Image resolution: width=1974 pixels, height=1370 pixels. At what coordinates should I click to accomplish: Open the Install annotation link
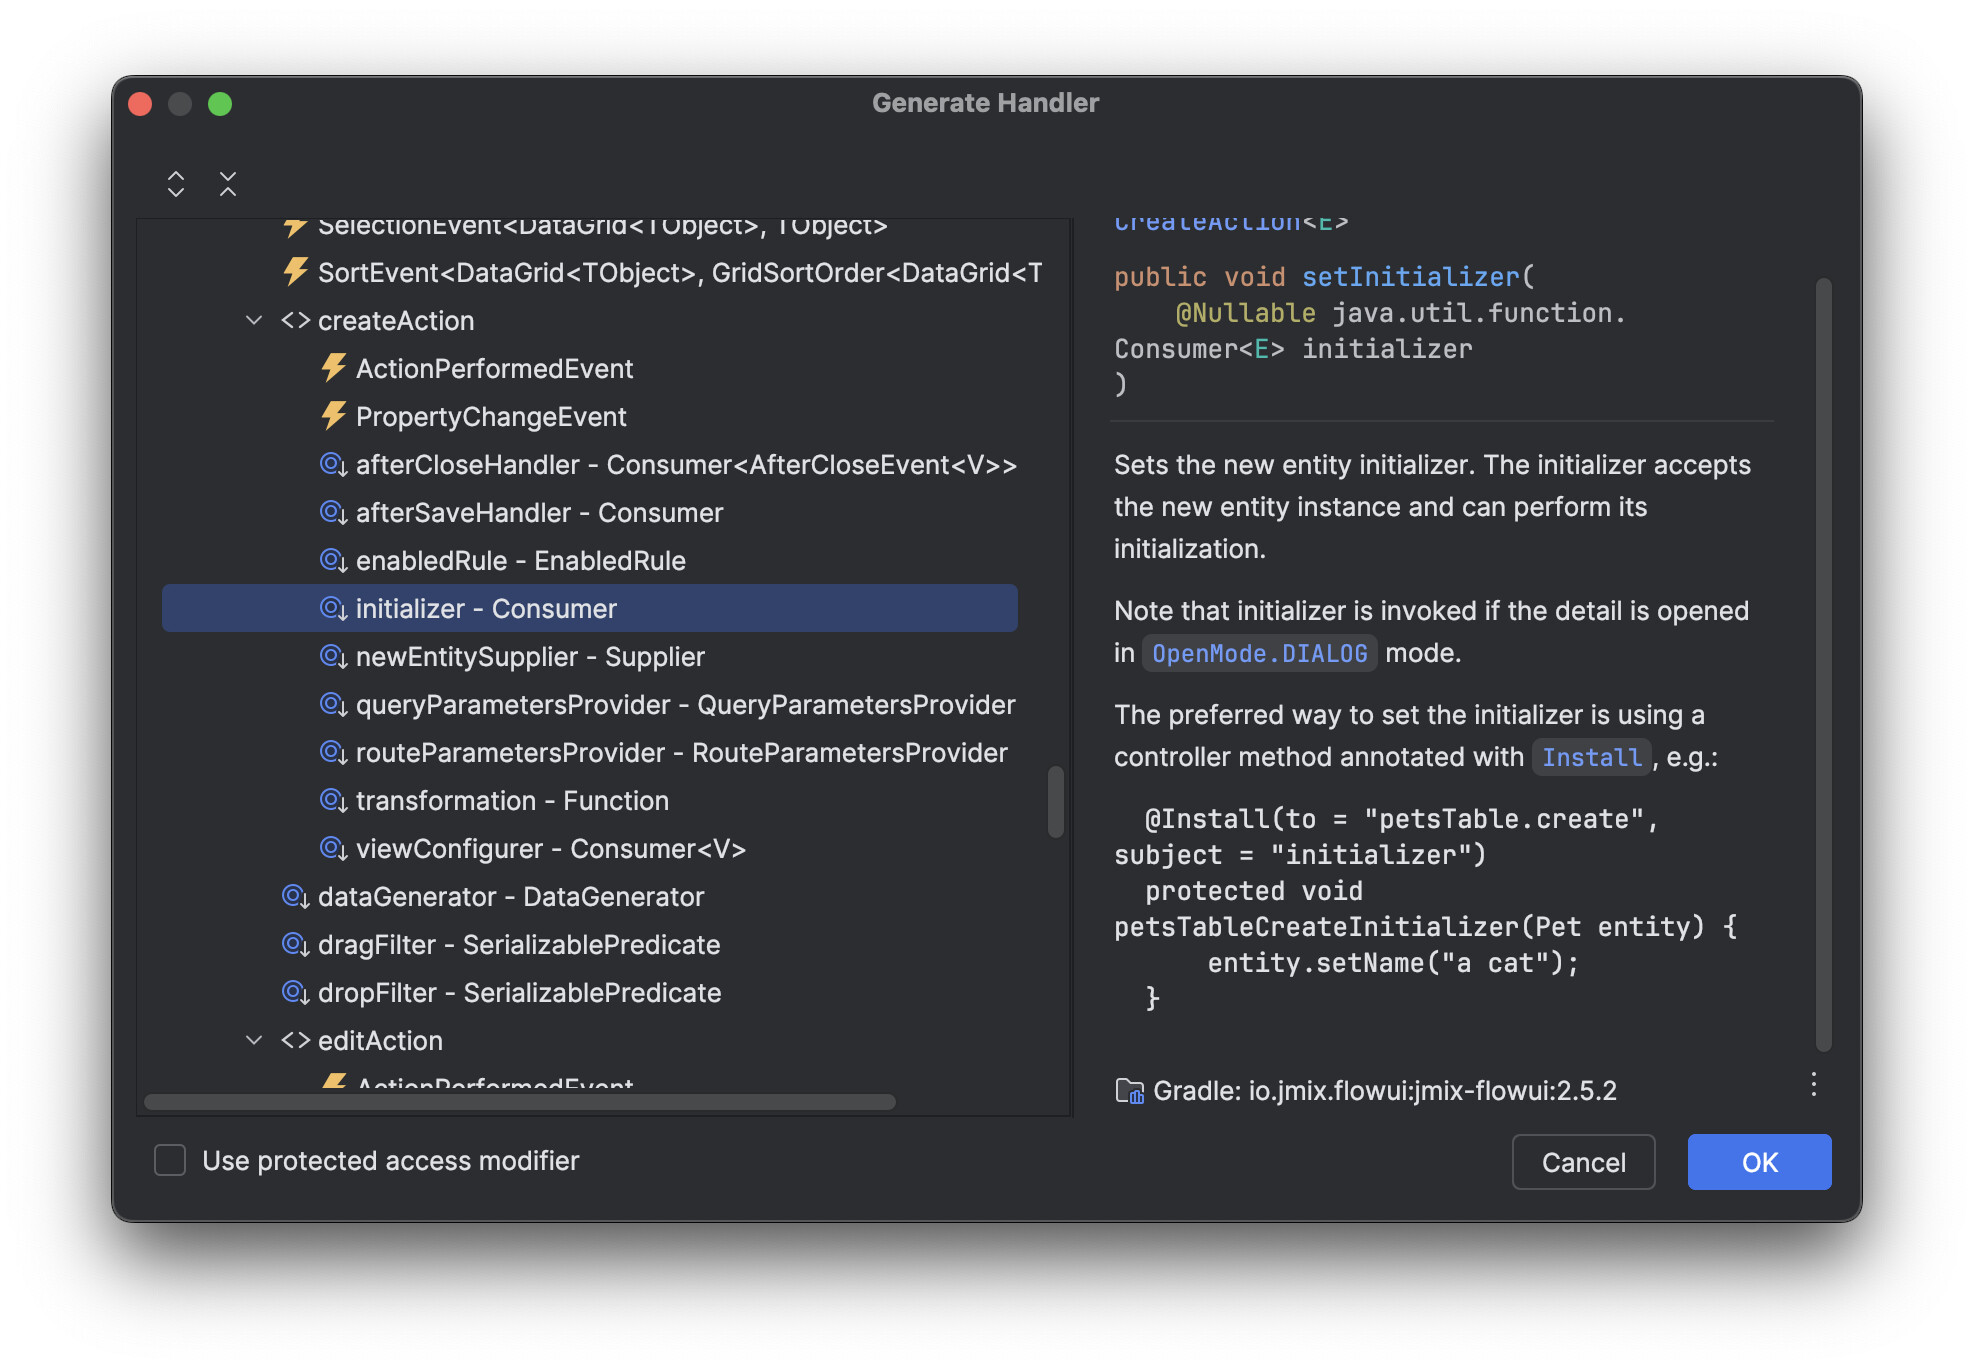(1592, 757)
